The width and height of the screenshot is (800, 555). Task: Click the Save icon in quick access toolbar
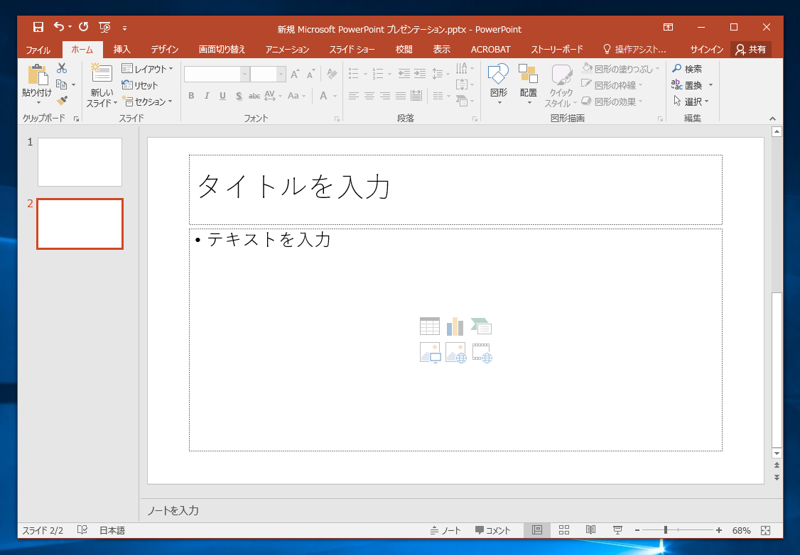[x=38, y=27]
